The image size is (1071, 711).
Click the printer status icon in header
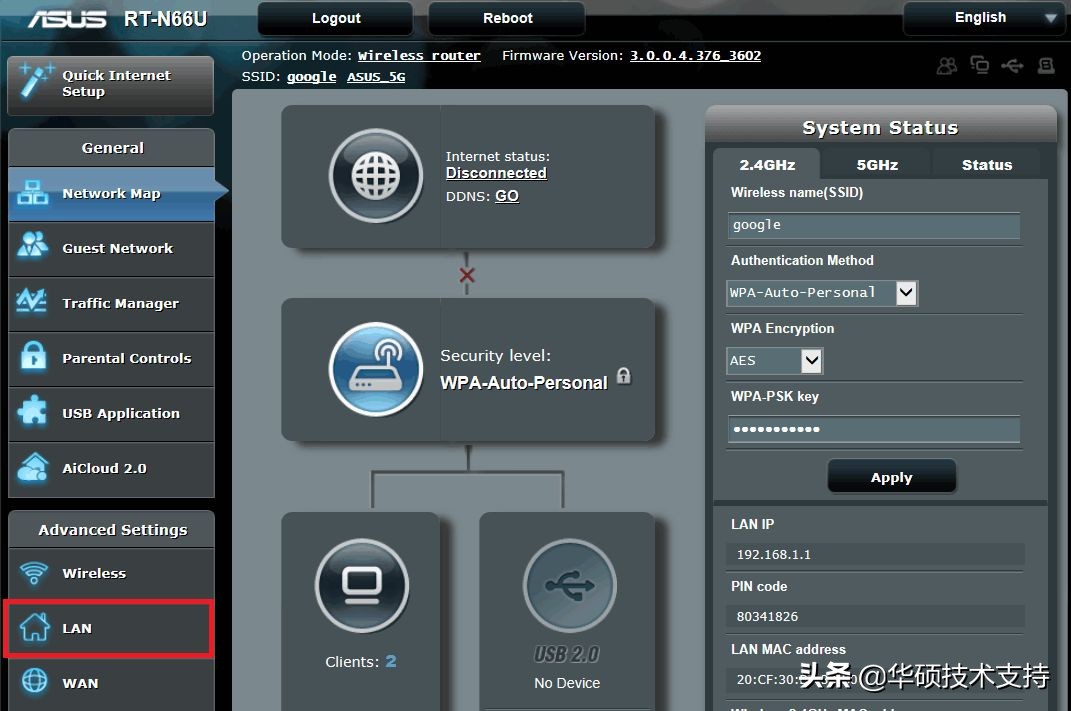pos(1046,66)
